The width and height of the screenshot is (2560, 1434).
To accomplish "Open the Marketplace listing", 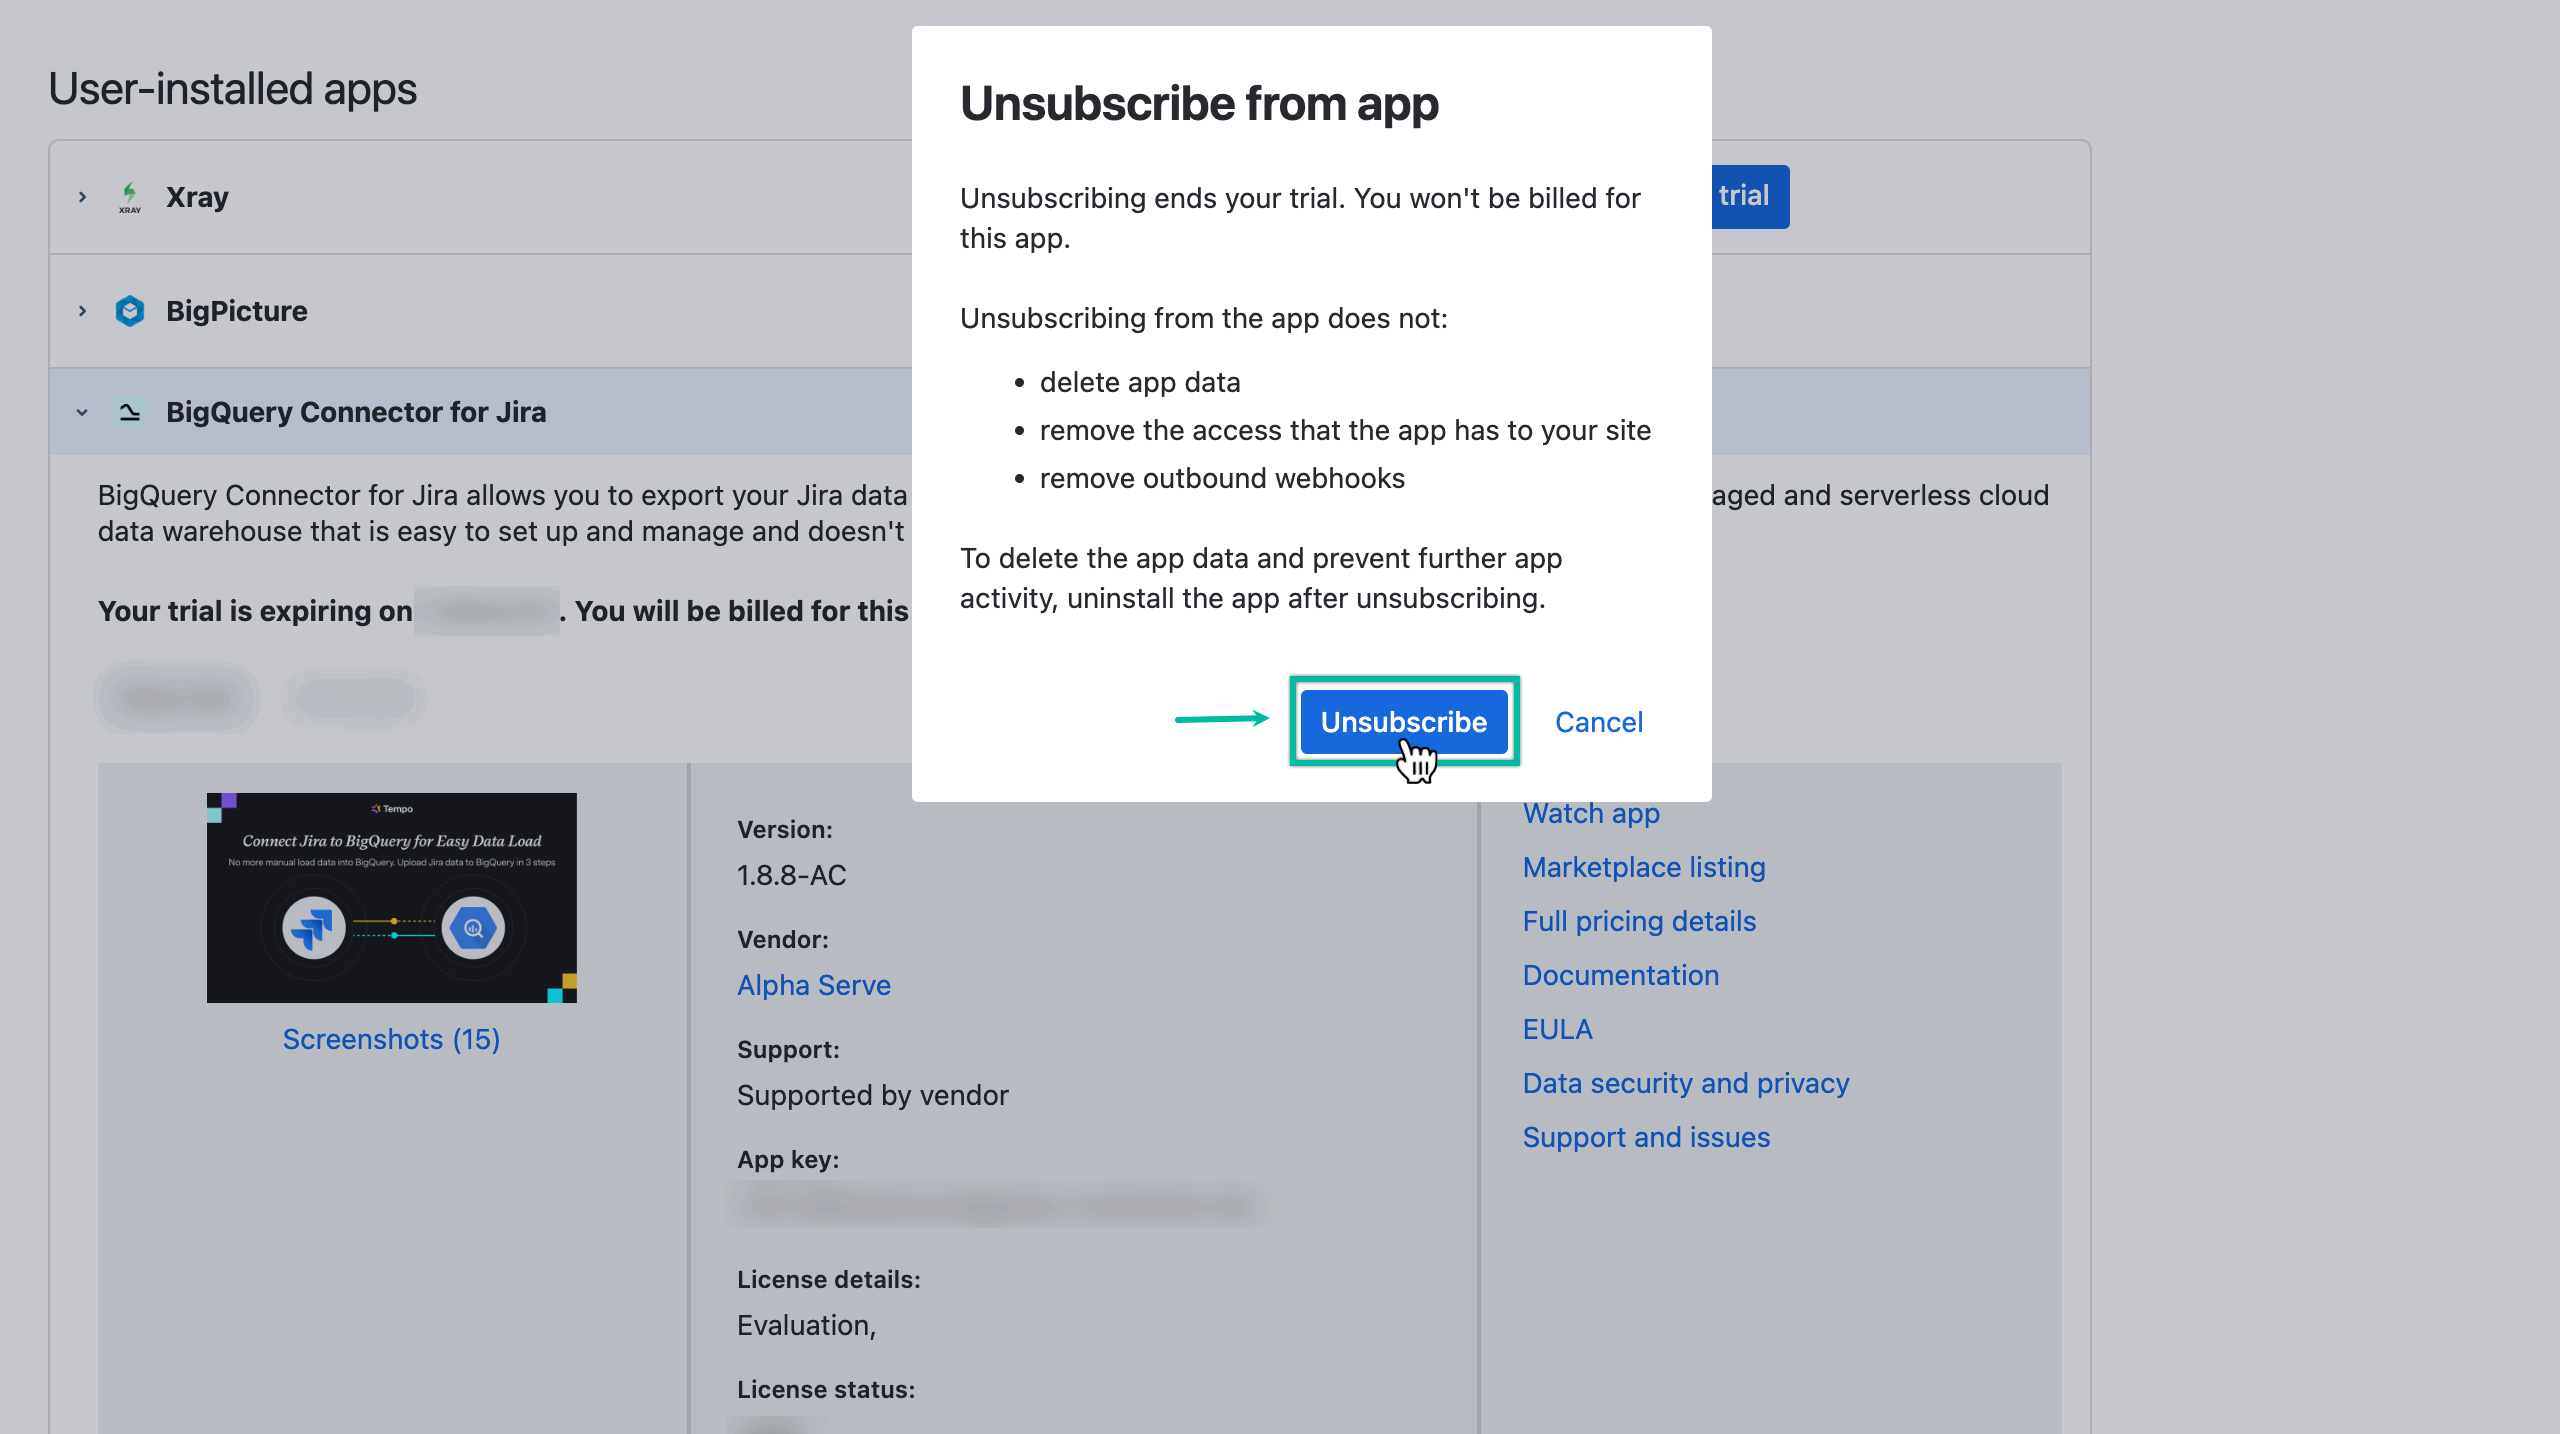I will (x=1644, y=867).
